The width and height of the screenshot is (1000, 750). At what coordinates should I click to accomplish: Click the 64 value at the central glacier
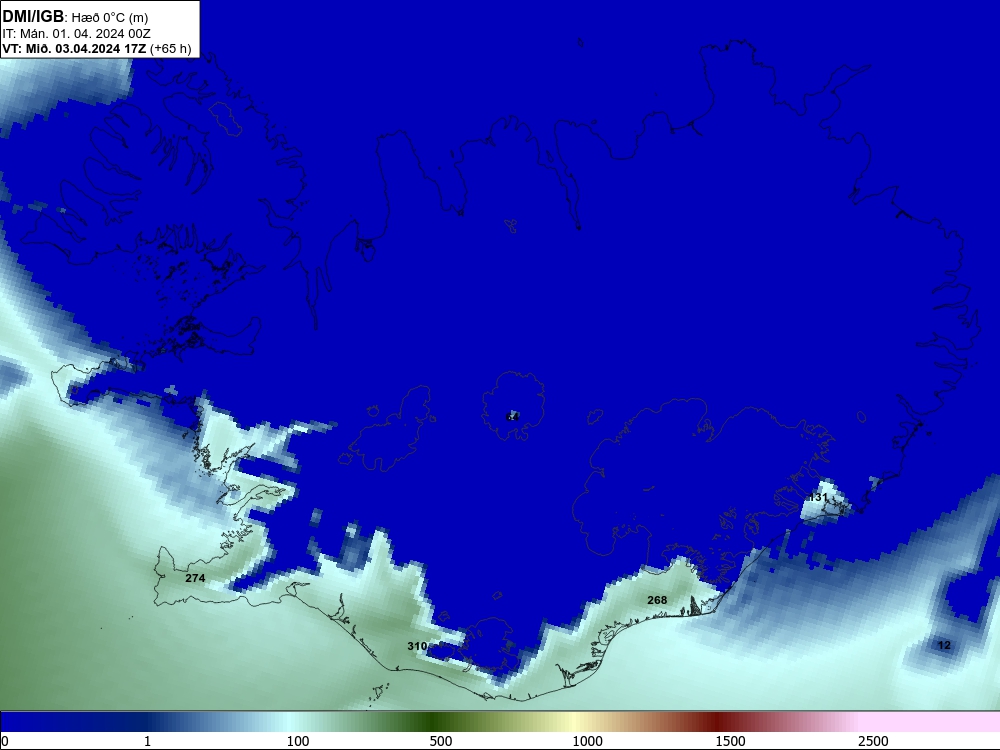pyautogui.click(x=512, y=417)
